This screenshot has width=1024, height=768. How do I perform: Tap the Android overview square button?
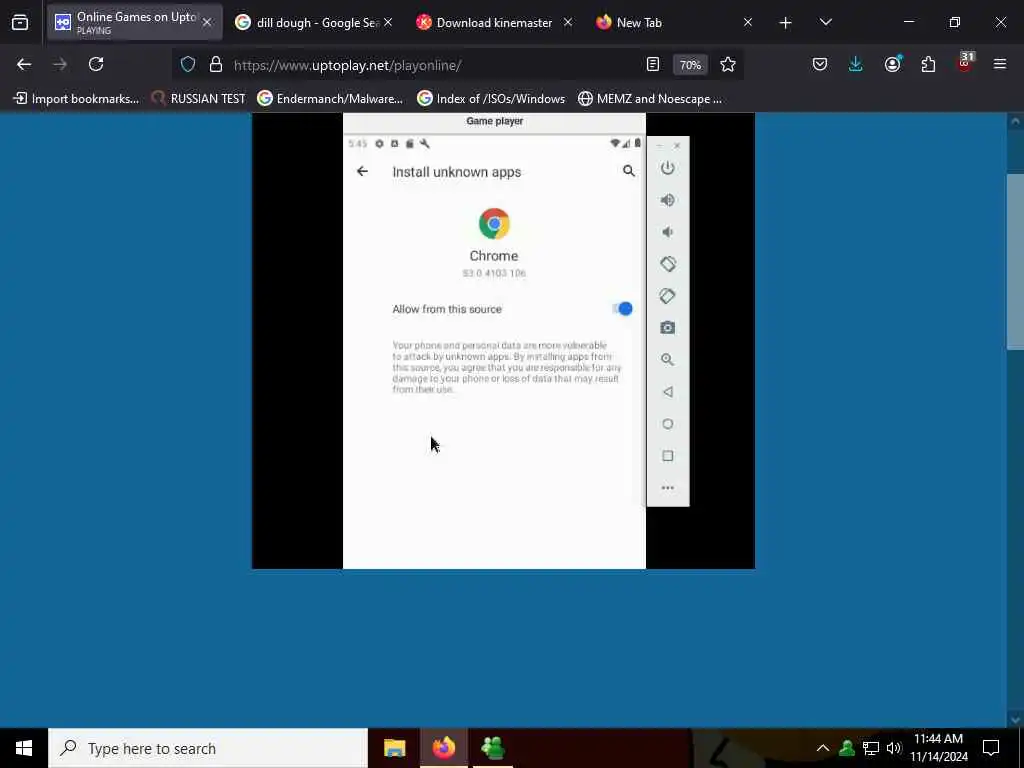[x=667, y=456]
